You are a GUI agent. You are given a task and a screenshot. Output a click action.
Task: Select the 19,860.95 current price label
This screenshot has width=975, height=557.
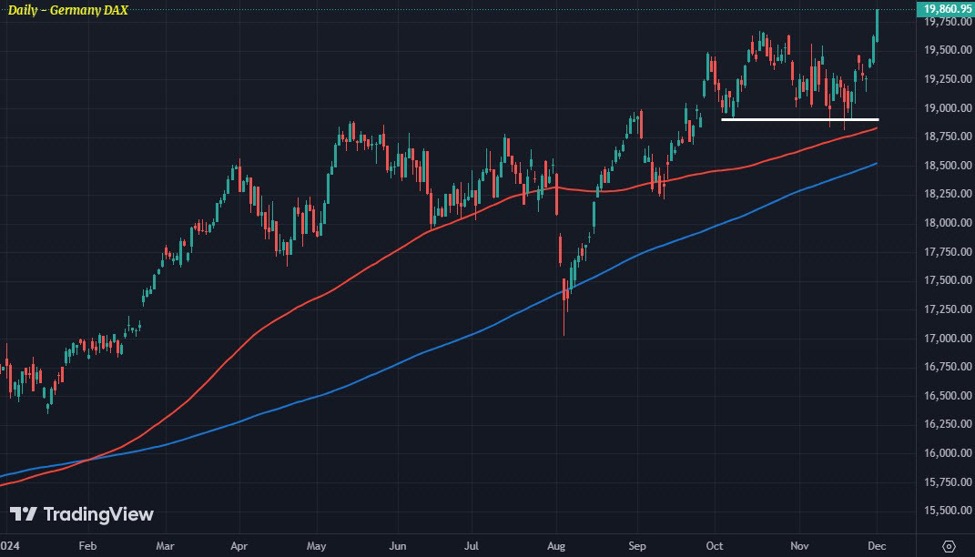click(947, 9)
